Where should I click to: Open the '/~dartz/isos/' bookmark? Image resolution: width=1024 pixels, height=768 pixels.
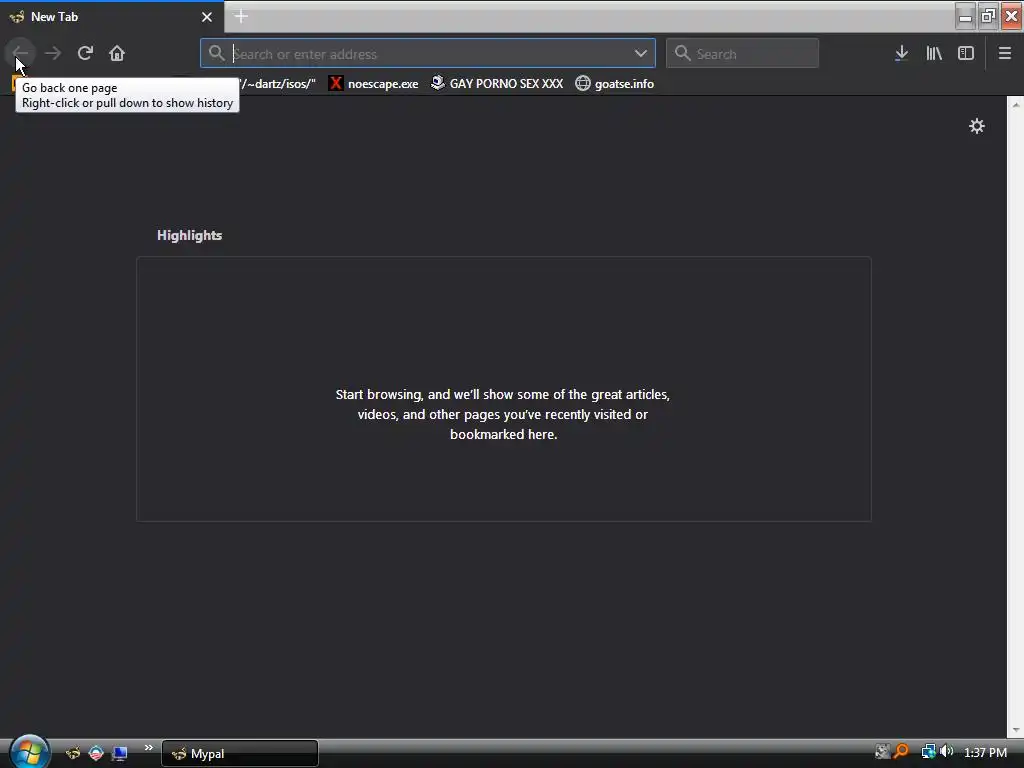pos(277,84)
